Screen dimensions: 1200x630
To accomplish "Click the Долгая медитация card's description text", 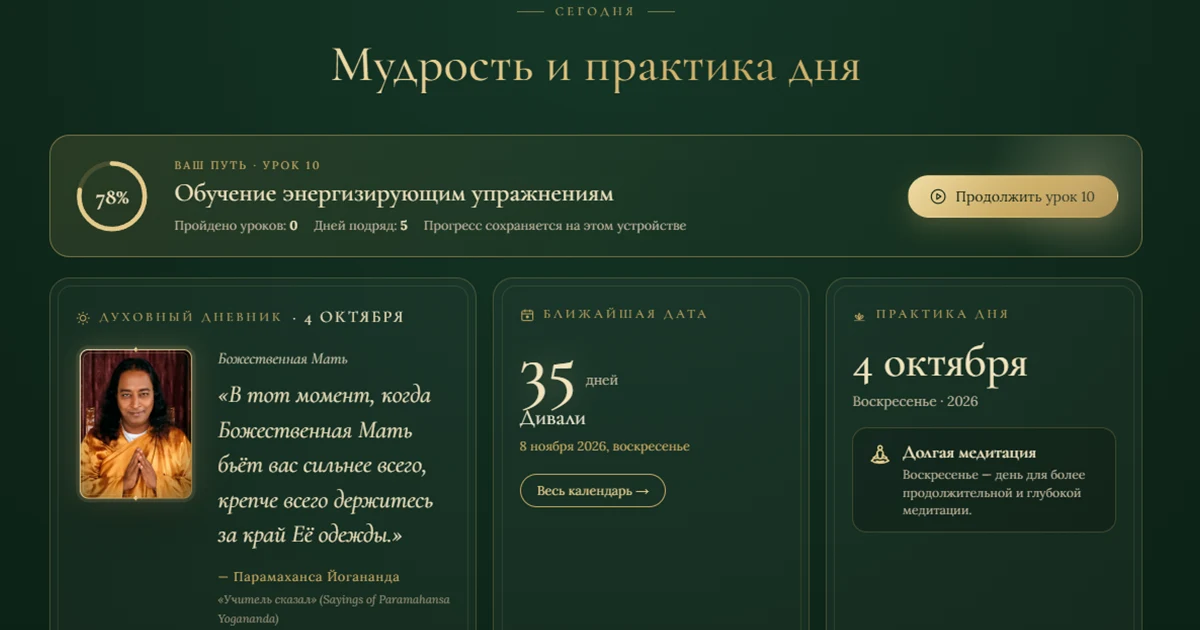I will click(994, 493).
